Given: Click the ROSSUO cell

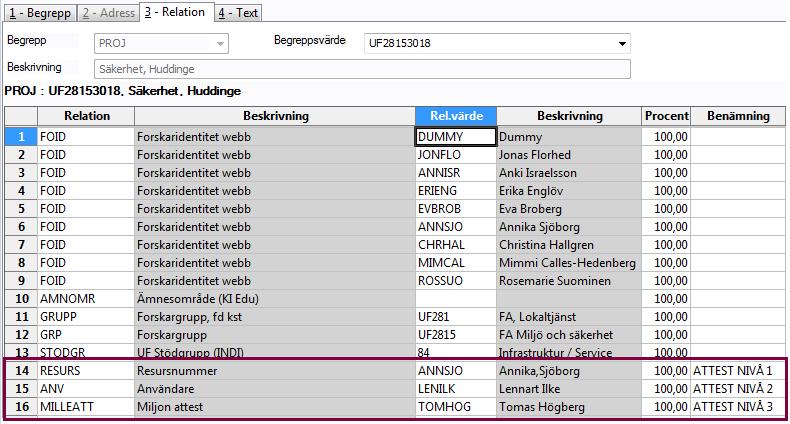Looking at the screenshot, I should 455,280.
